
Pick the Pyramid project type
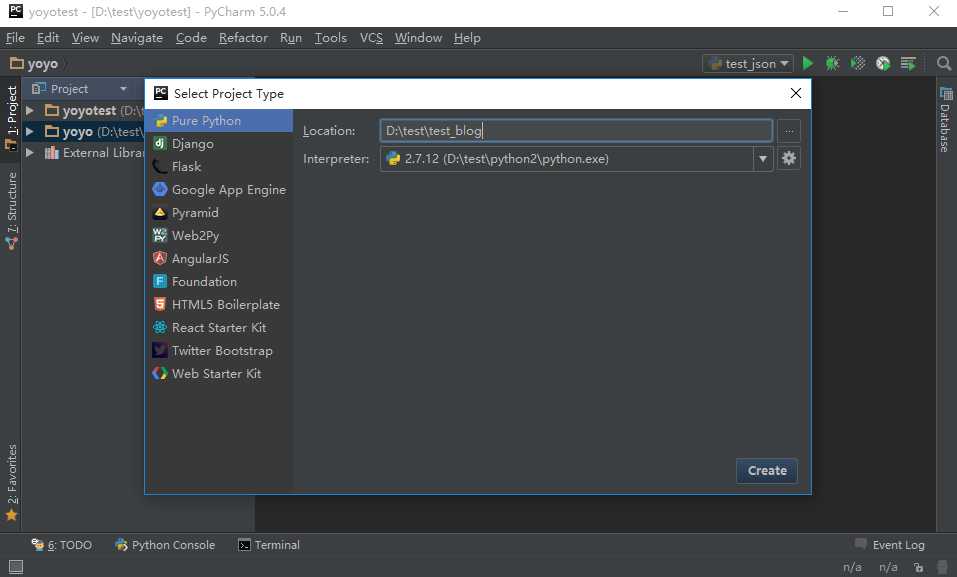tap(219, 212)
